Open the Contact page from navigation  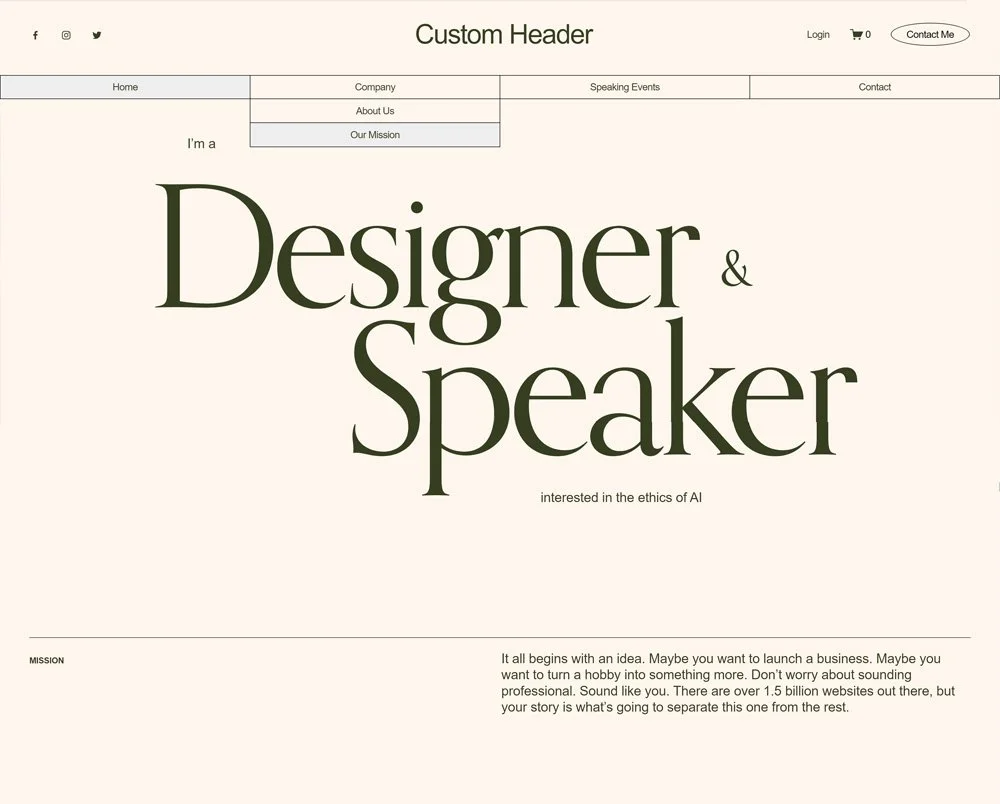coord(874,87)
